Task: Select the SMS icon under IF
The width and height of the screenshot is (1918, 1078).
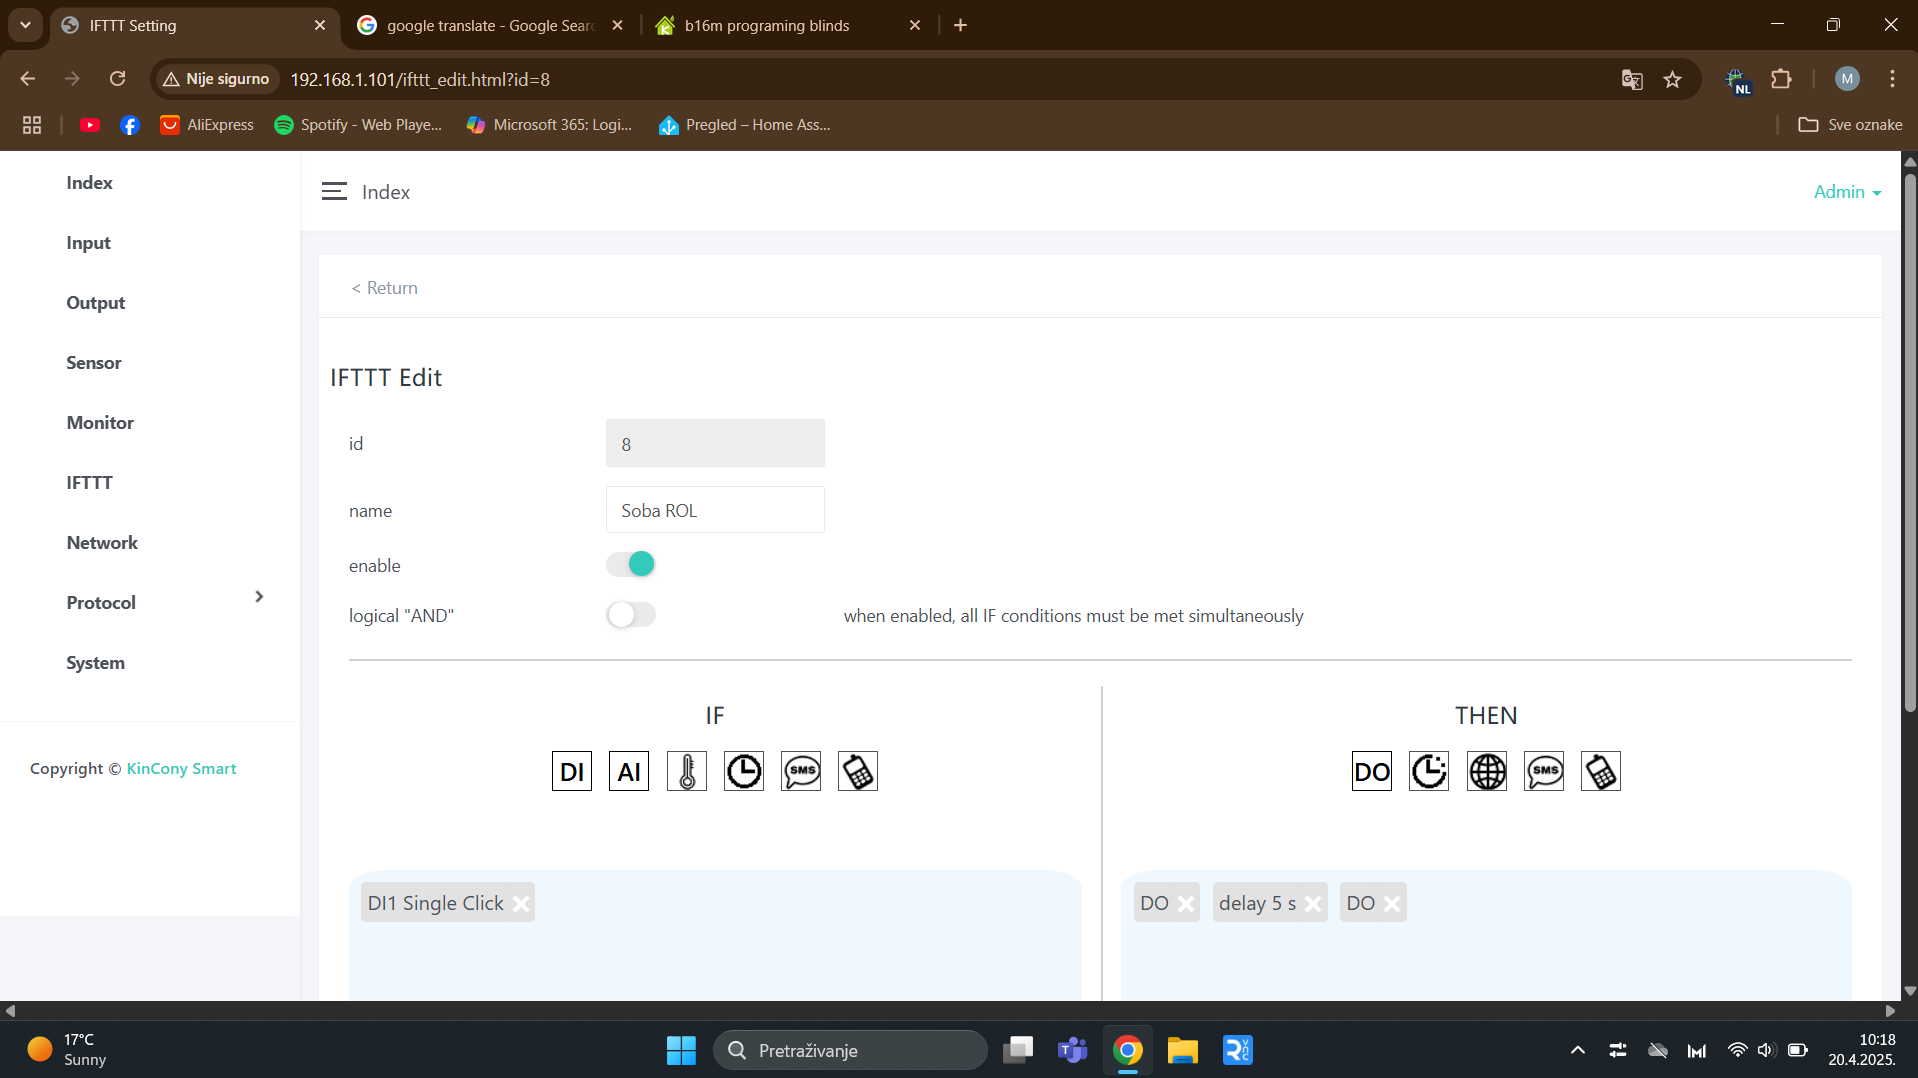Action: (x=801, y=771)
